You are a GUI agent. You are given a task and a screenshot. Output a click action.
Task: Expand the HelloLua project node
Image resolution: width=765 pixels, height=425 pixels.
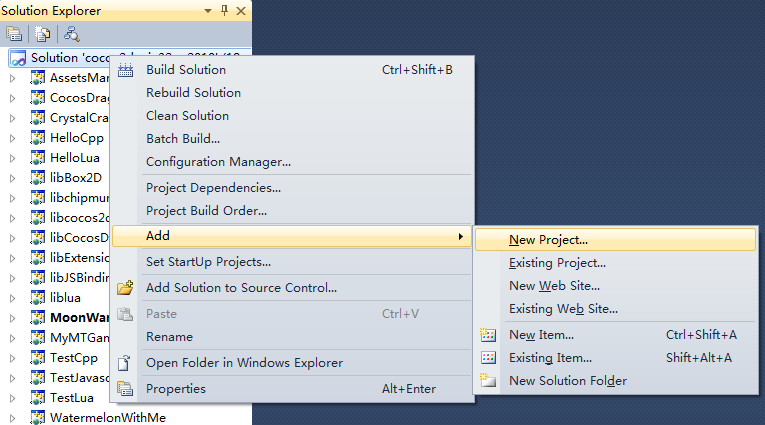tap(13, 158)
